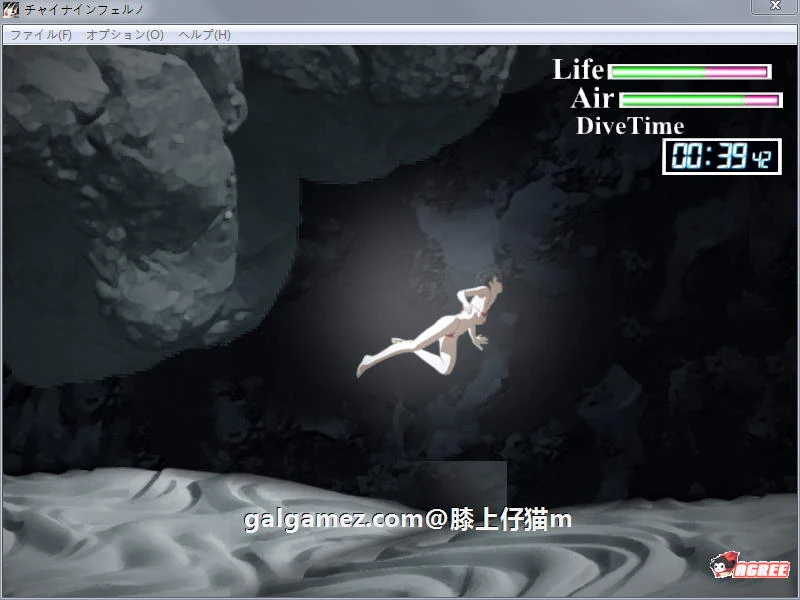Open the ヘルプ(H) menu
Screen dimensions: 800x600
[205, 35]
